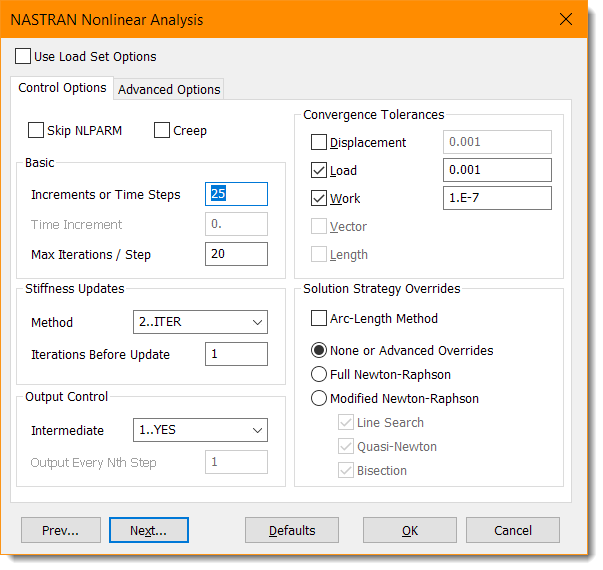Edit the Load tolerance value field
The width and height of the screenshot is (603, 570).
pos(497,170)
